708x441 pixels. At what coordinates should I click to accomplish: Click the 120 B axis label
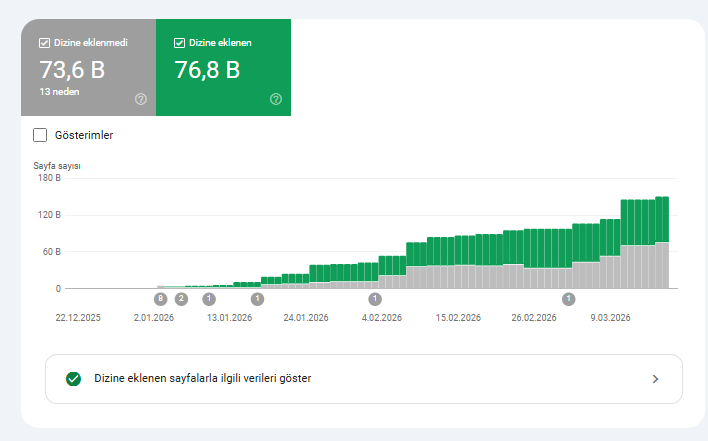tap(49, 215)
